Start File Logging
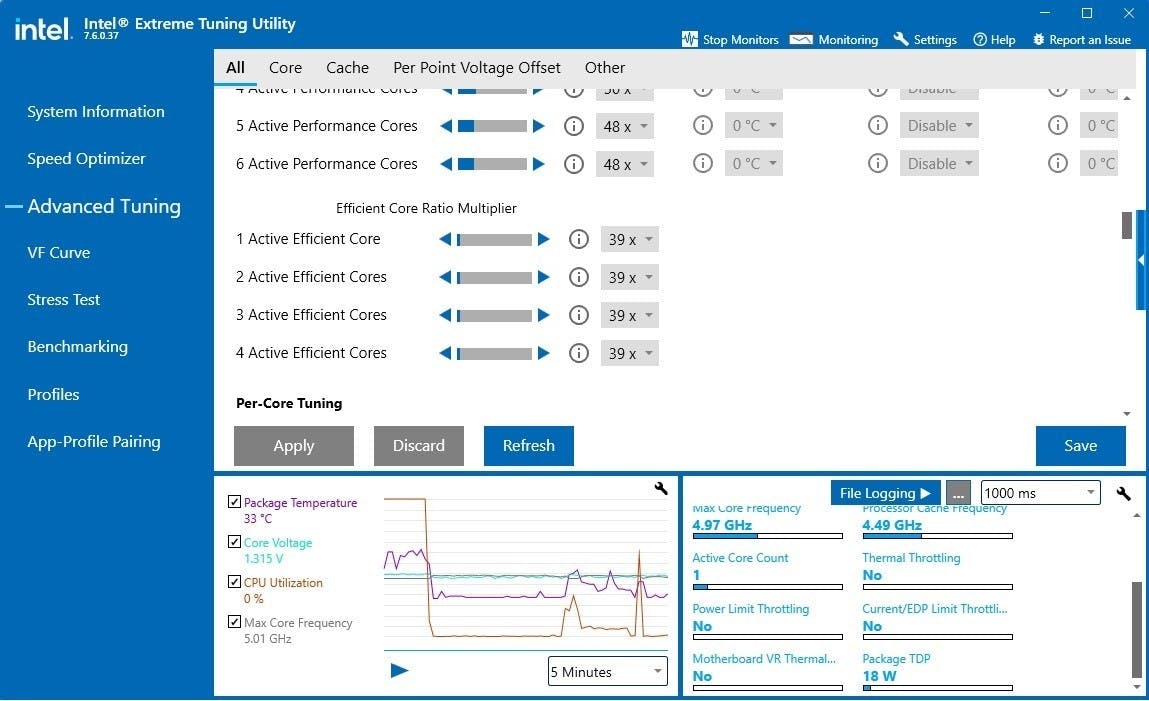 pos(884,493)
